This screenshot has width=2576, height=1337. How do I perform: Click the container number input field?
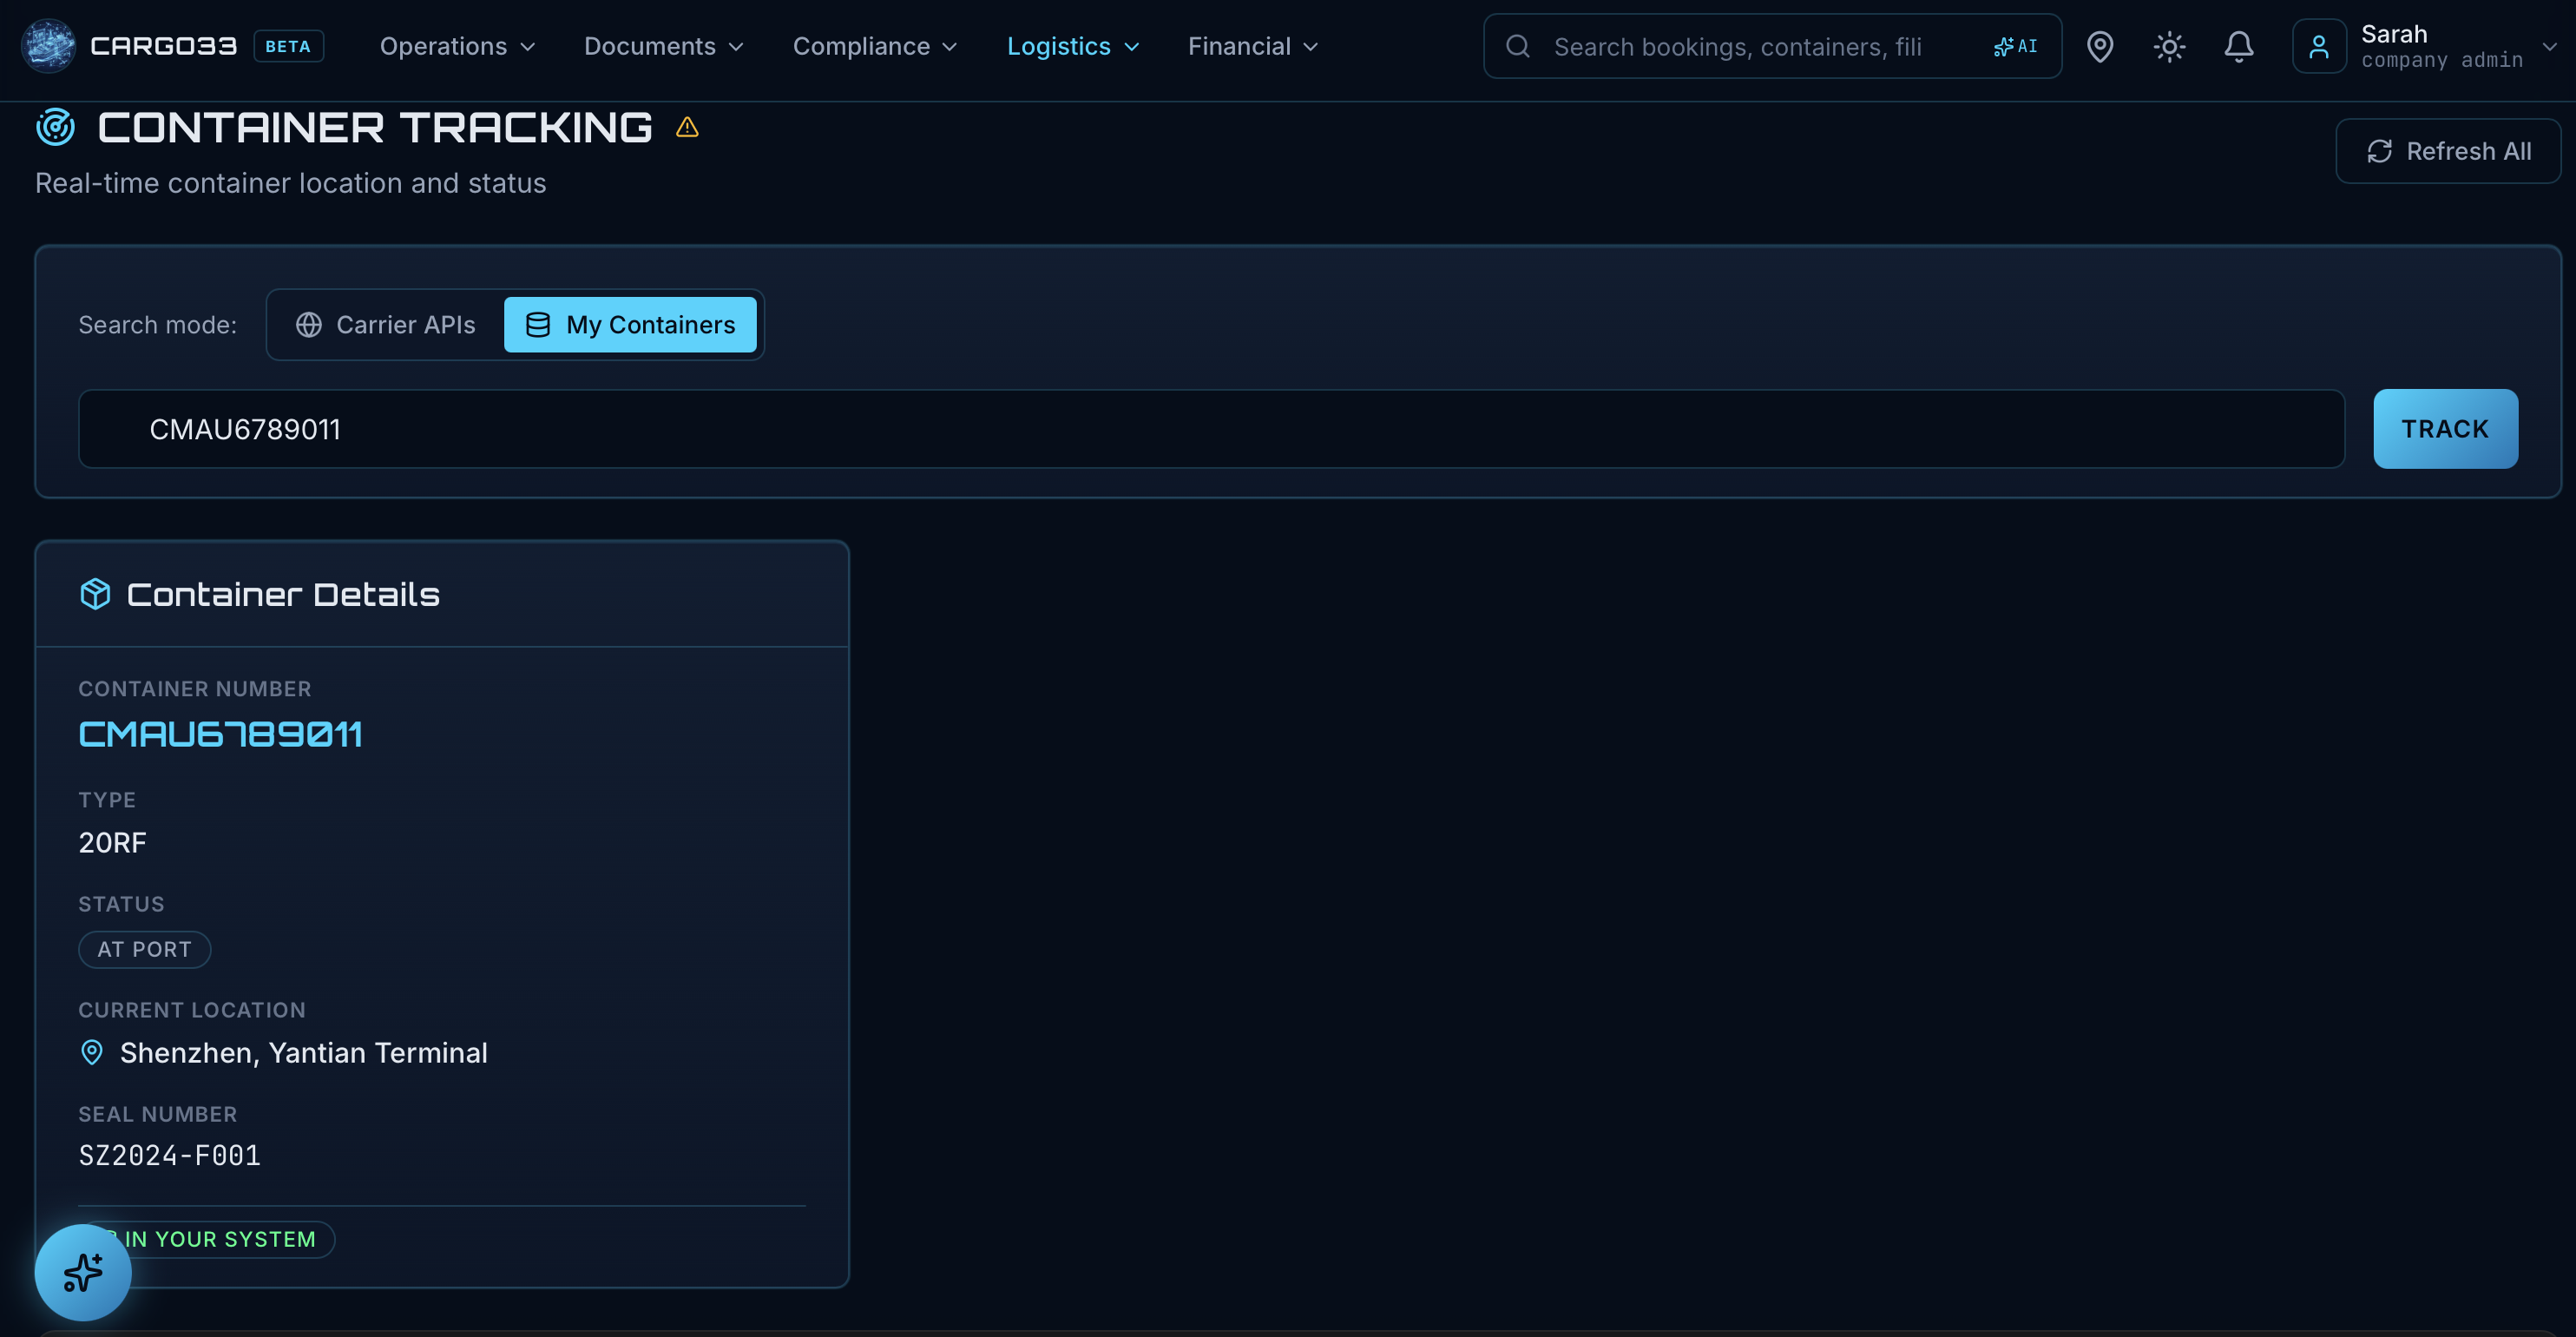(x=1210, y=429)
